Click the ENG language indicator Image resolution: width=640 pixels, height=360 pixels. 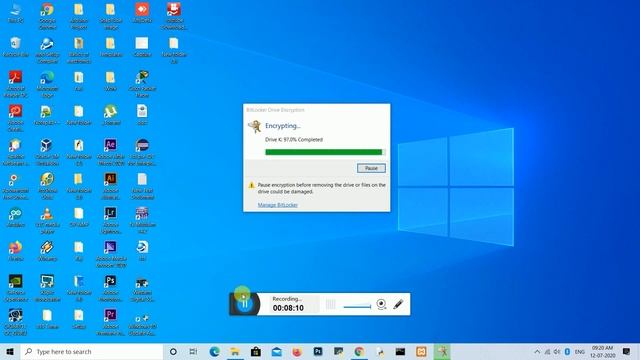pyautogui.click(x=580, y=351)
